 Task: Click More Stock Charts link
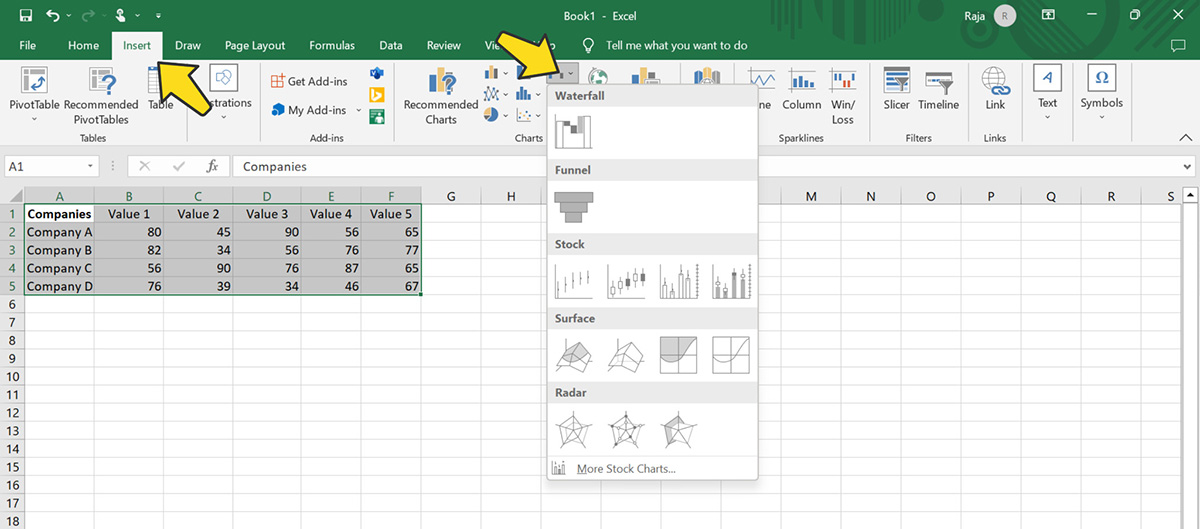625,468
